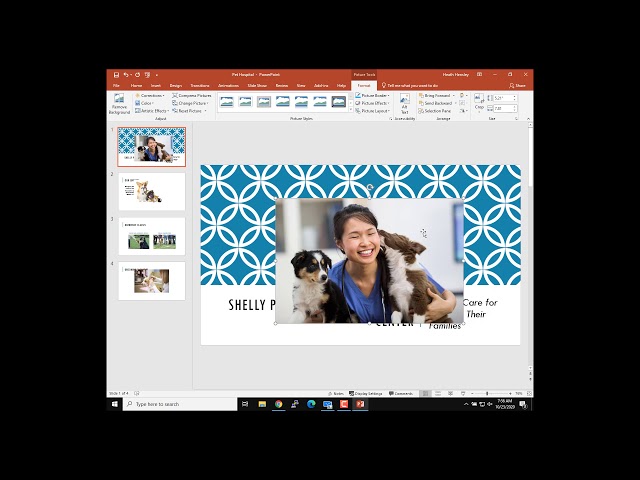Open the Picture Layout dropdown
The image size is (640, 480).
point(372,111)
